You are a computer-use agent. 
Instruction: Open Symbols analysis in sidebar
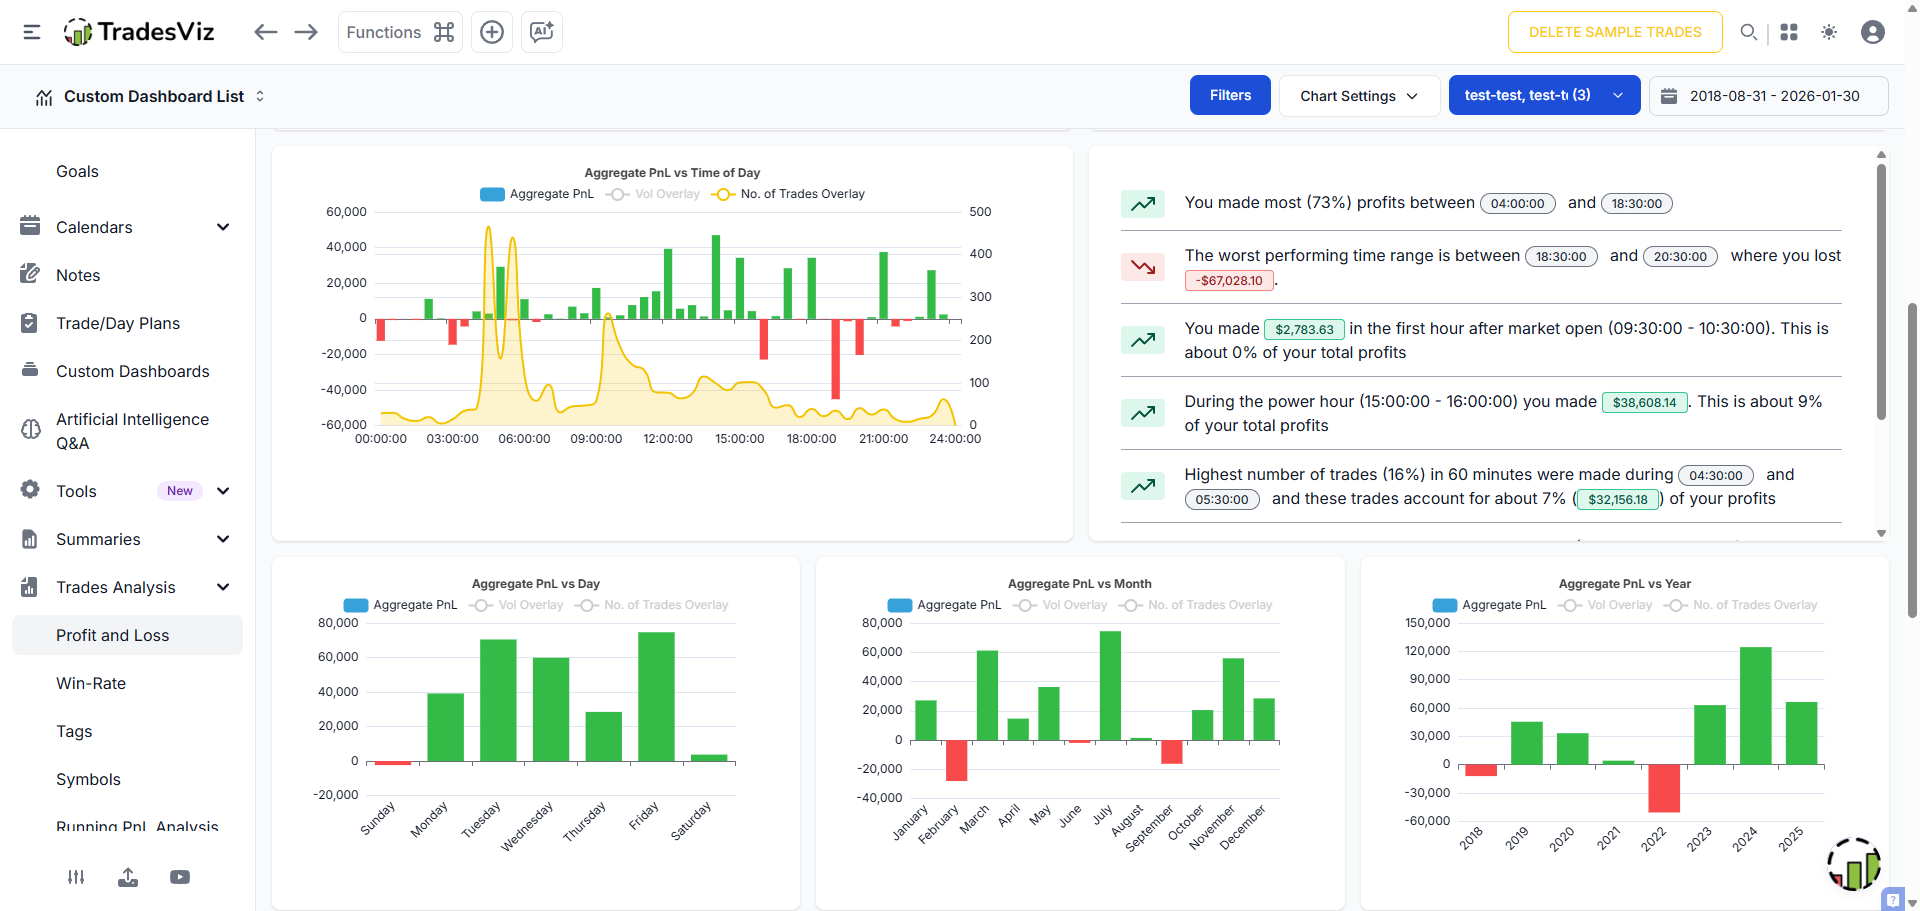coord(88,779)
